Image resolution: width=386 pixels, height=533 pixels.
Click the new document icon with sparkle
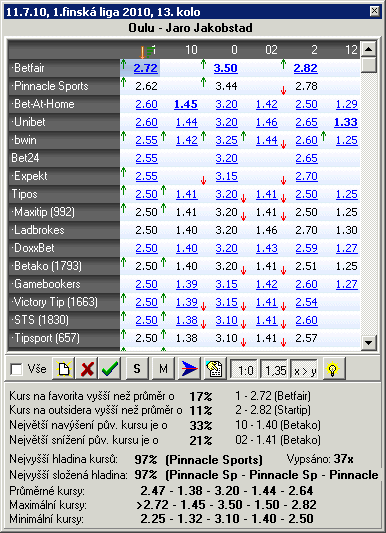[64, 368]
